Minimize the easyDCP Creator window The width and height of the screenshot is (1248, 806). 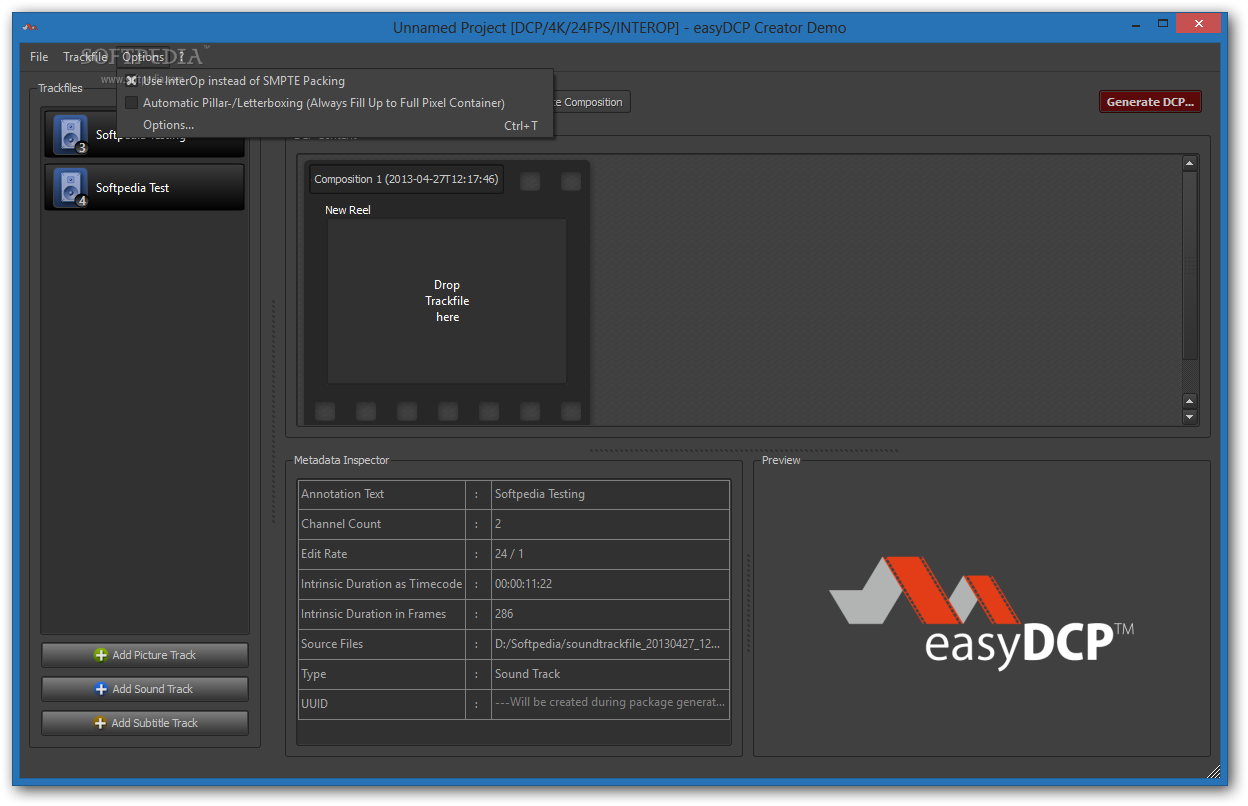coord(1138,25)
